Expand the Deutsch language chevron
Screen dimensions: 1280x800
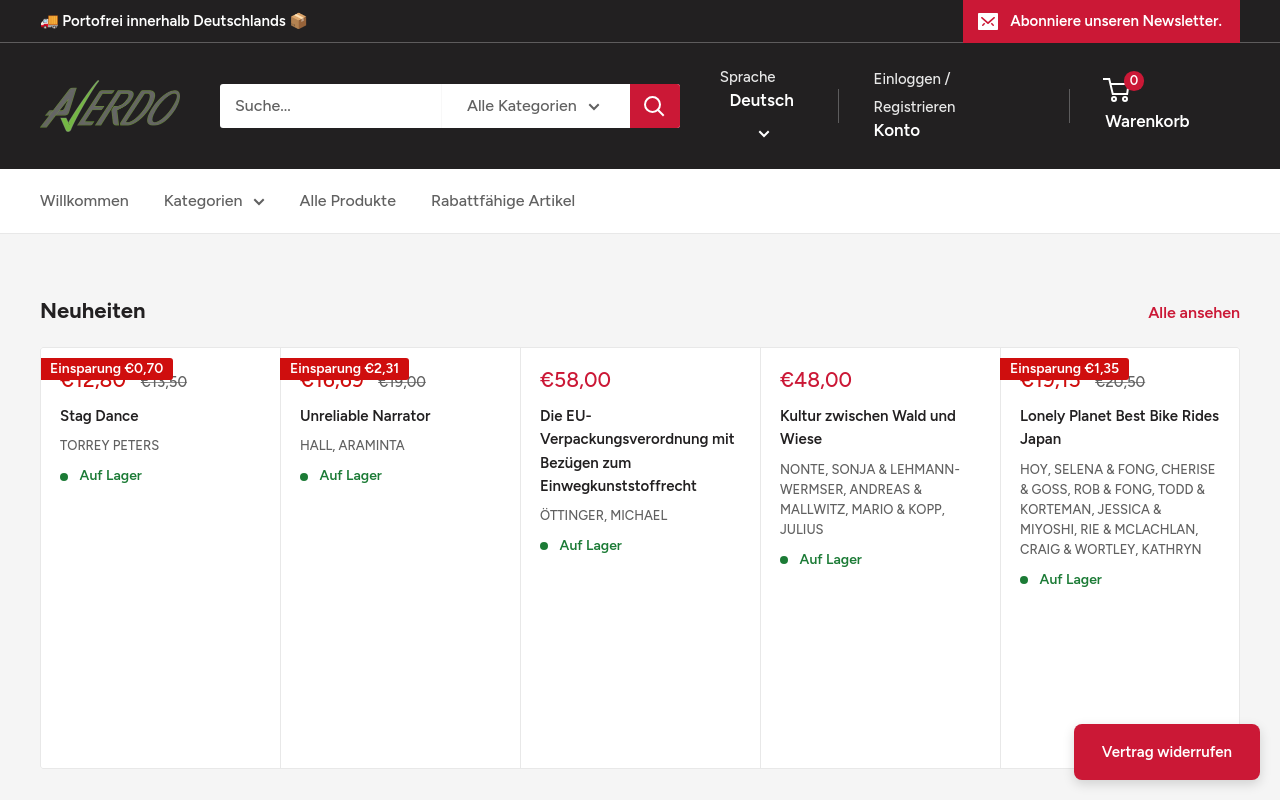pyautogui.click(x=763, y=133)
